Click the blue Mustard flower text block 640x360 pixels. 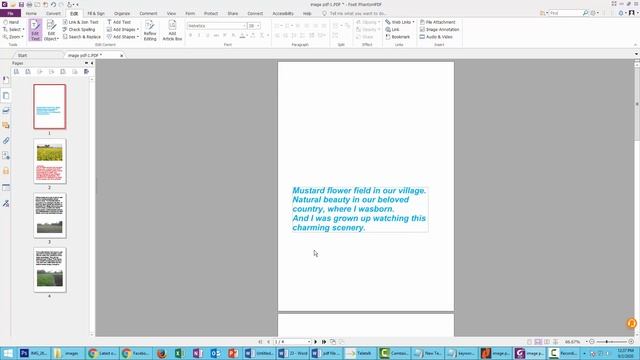(359, 209)
